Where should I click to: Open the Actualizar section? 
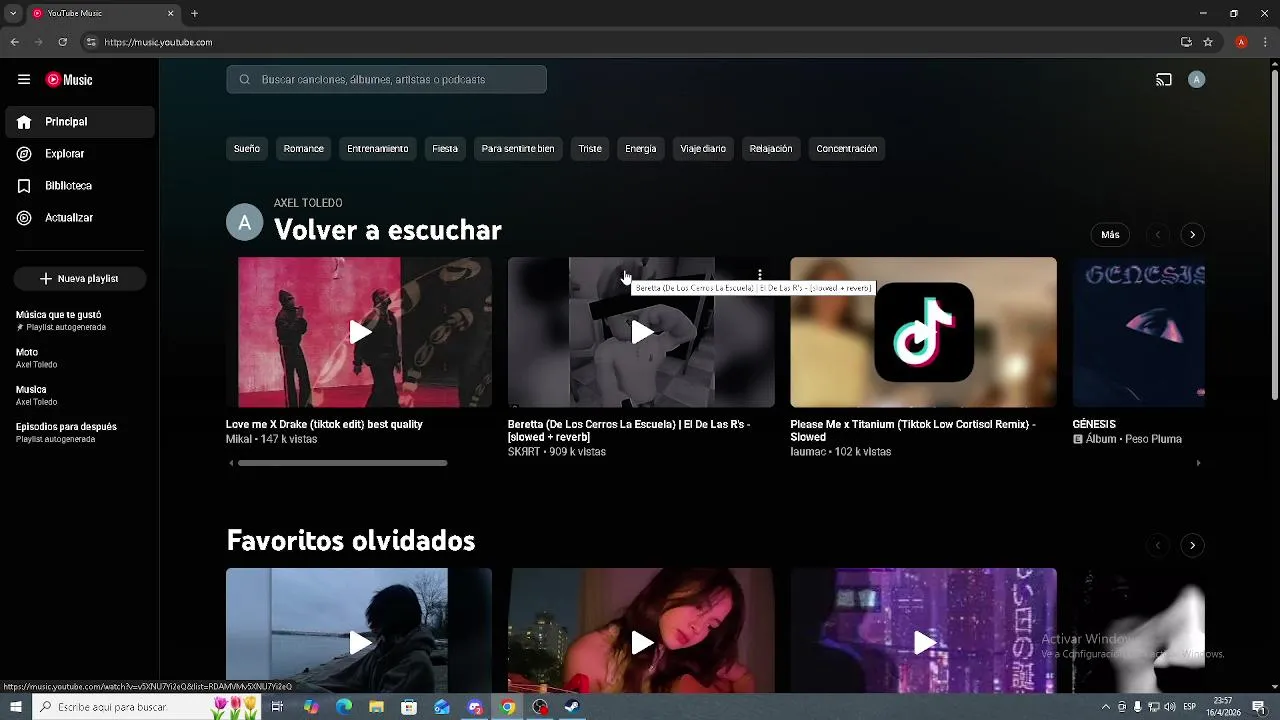pos(80,218)
